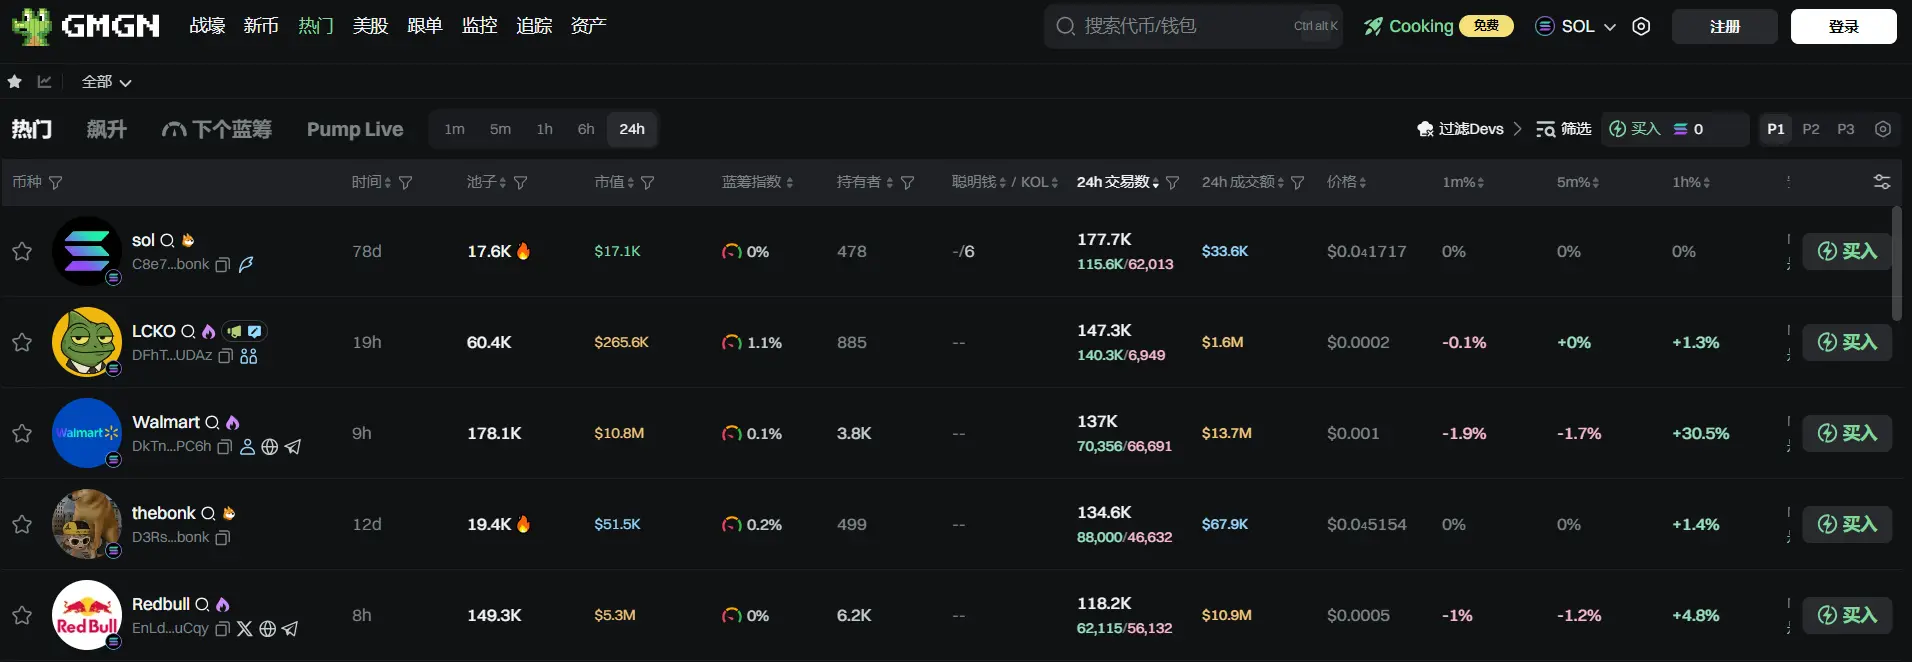Toggle favorite star for Walmart token
Screen dimensions: 1912x662
pos(22,433)
